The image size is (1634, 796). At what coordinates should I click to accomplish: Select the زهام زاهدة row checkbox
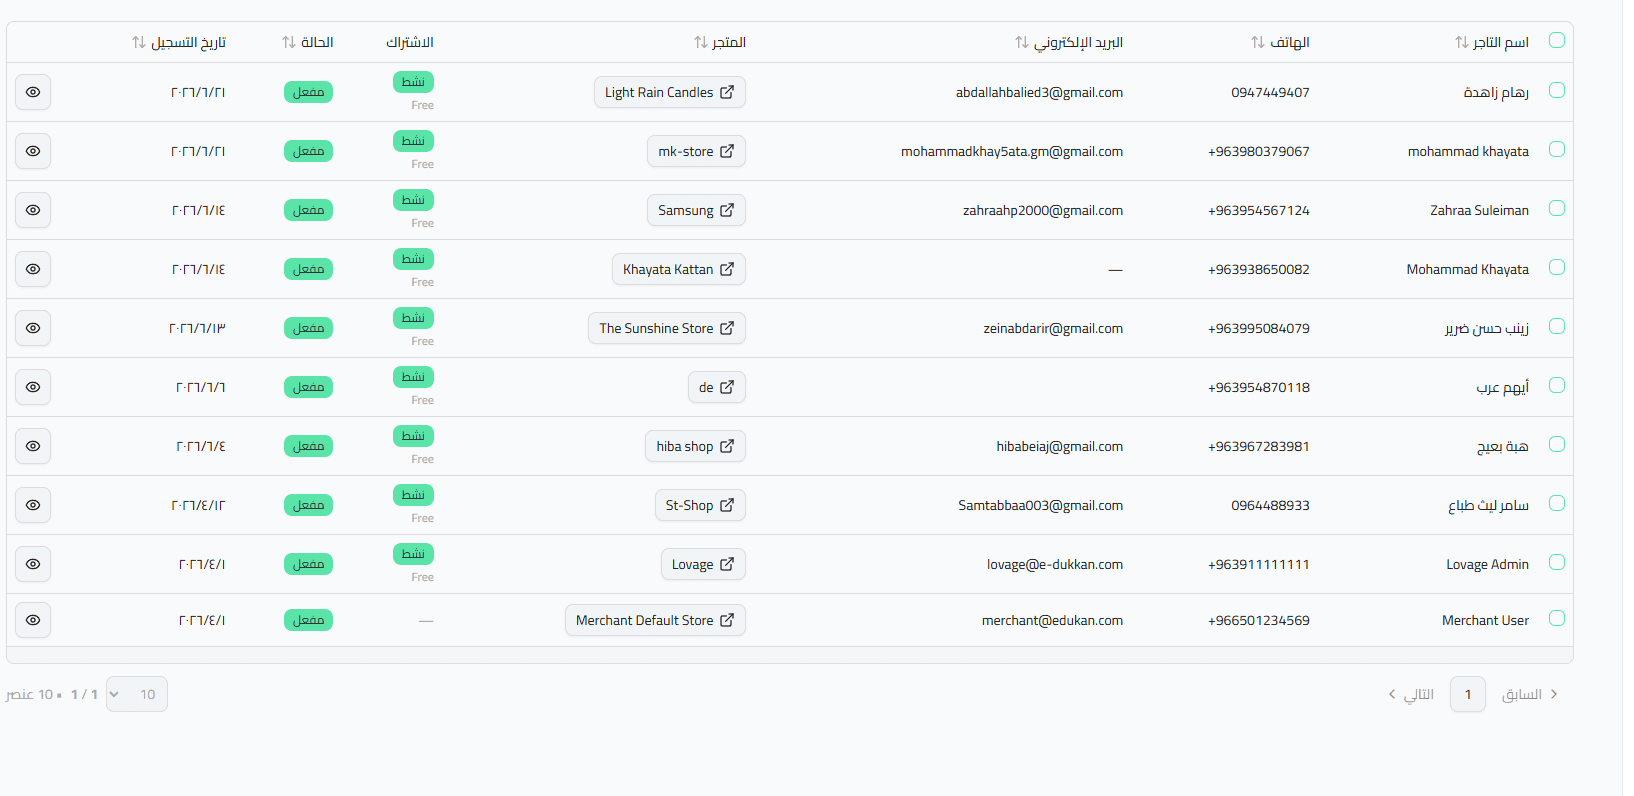(1557, 90)
